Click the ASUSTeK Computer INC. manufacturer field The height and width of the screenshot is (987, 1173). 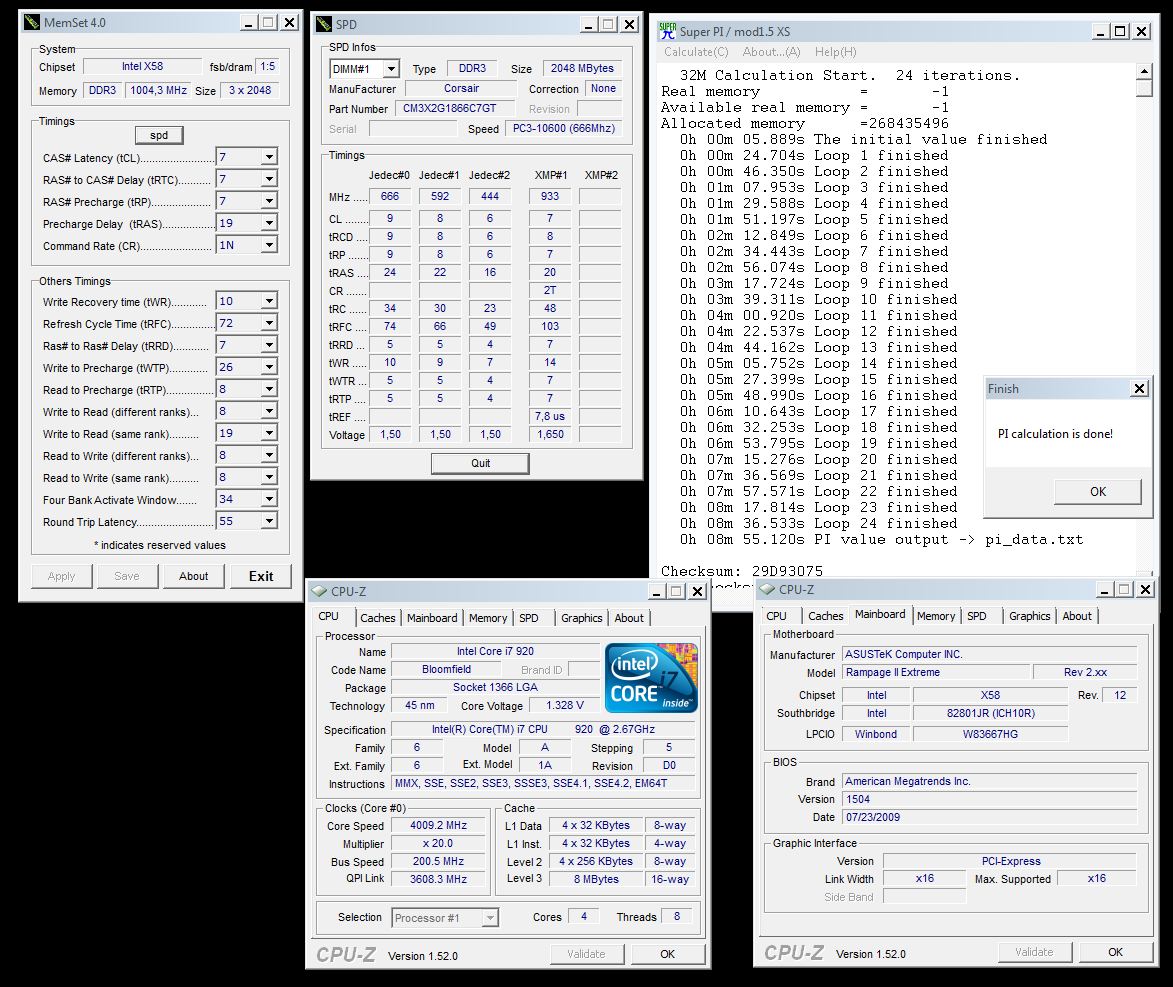990,654
